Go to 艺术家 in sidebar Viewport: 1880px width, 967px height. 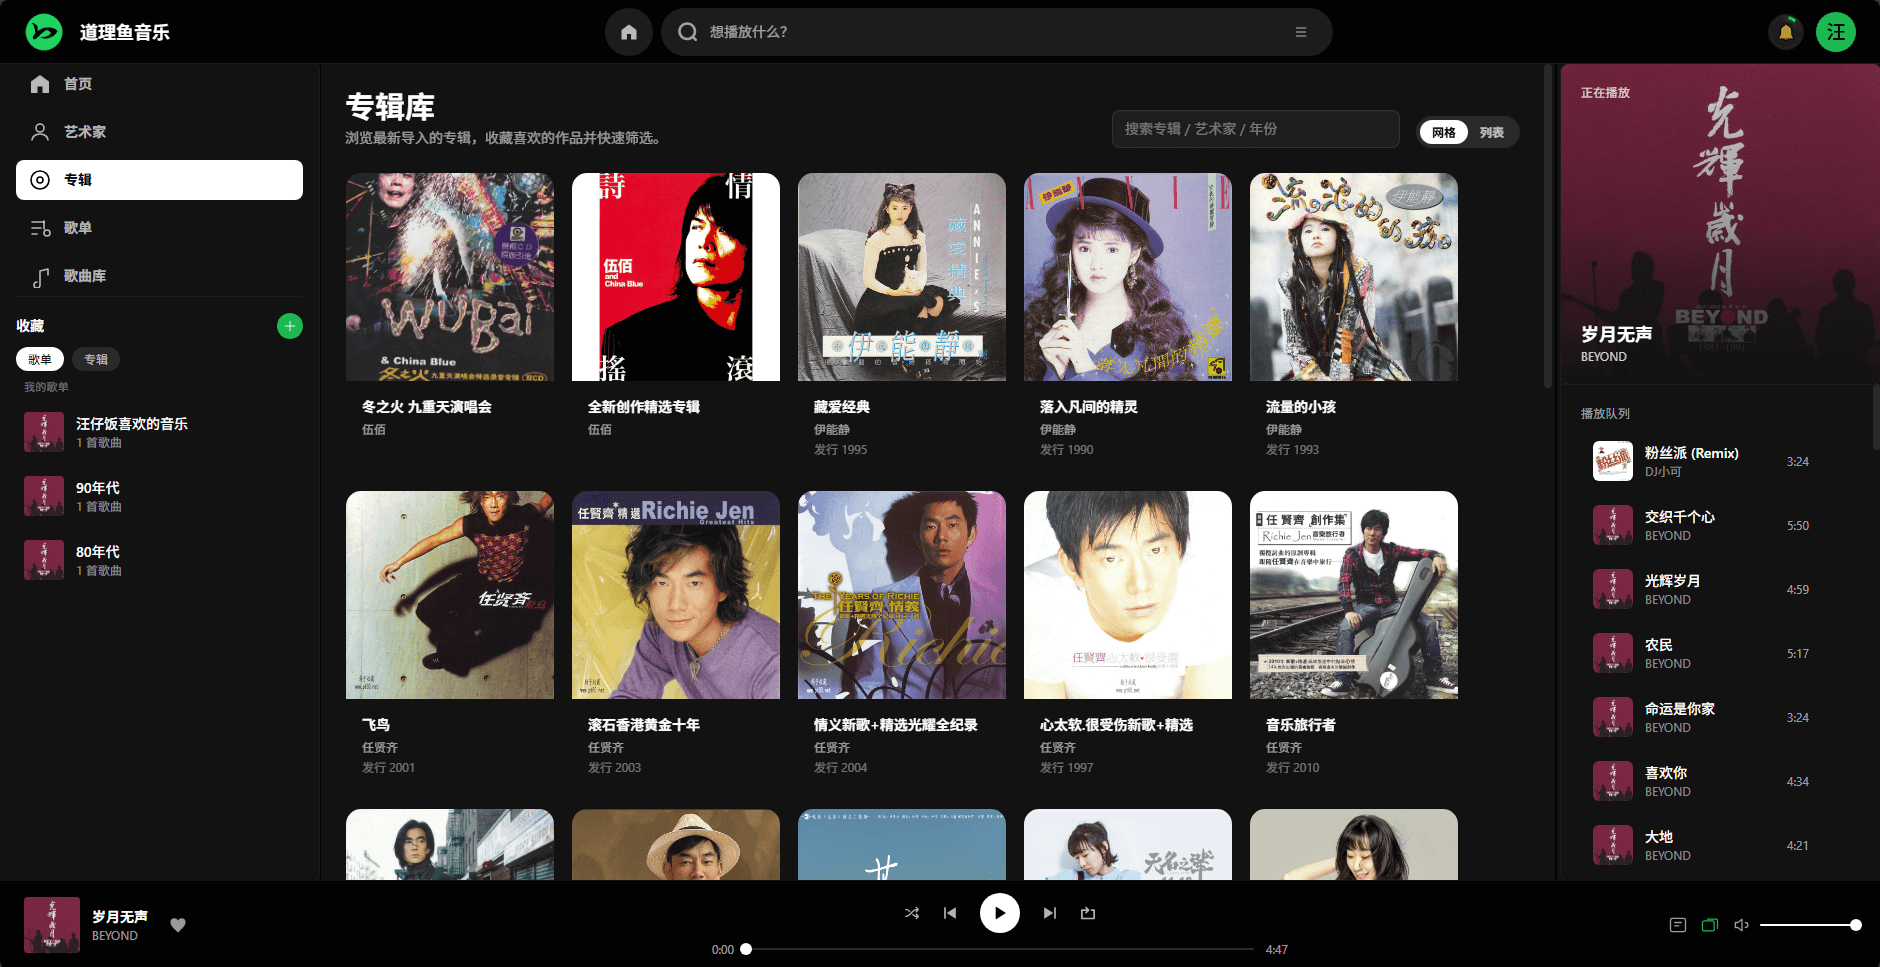coord(85,132)
